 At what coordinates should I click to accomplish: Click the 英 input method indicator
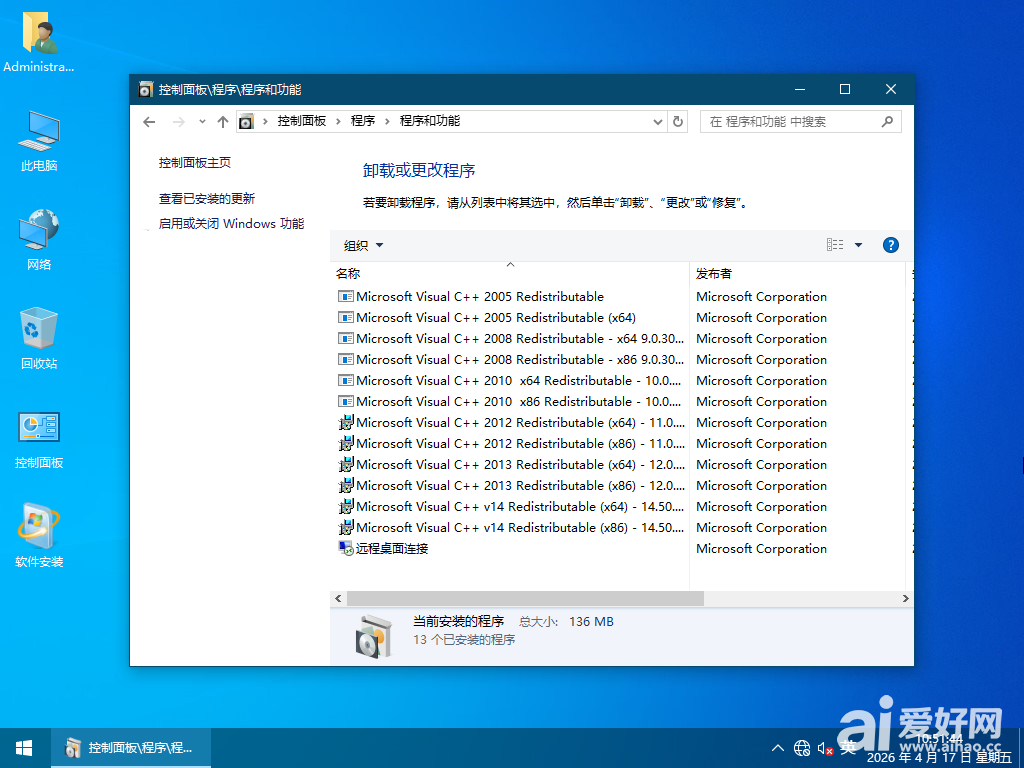[x=848, y=748]
